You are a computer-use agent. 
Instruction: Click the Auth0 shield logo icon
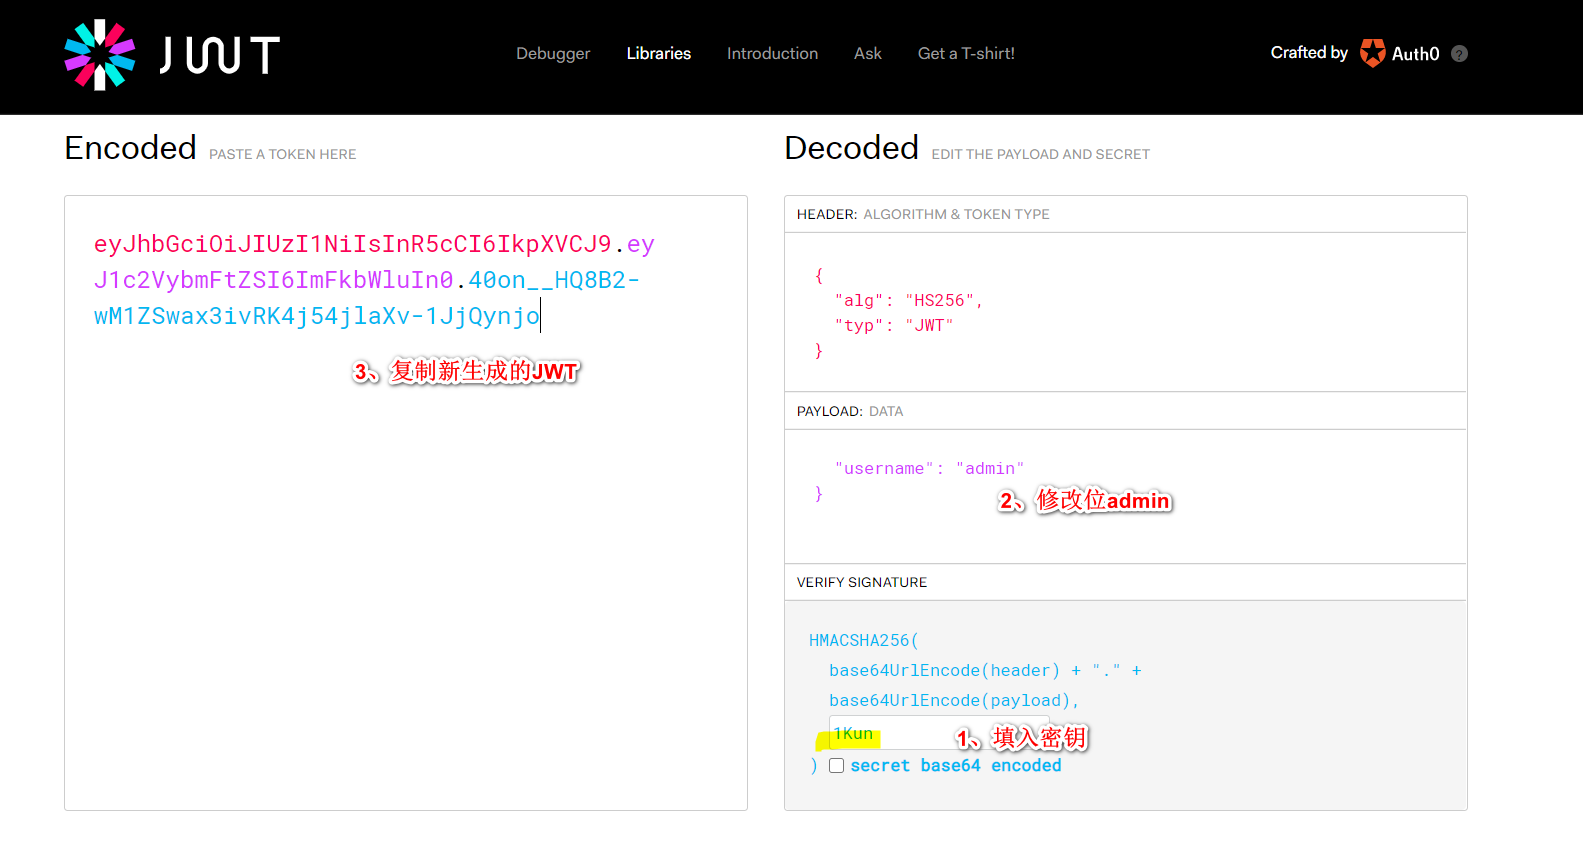(1373, 53)
